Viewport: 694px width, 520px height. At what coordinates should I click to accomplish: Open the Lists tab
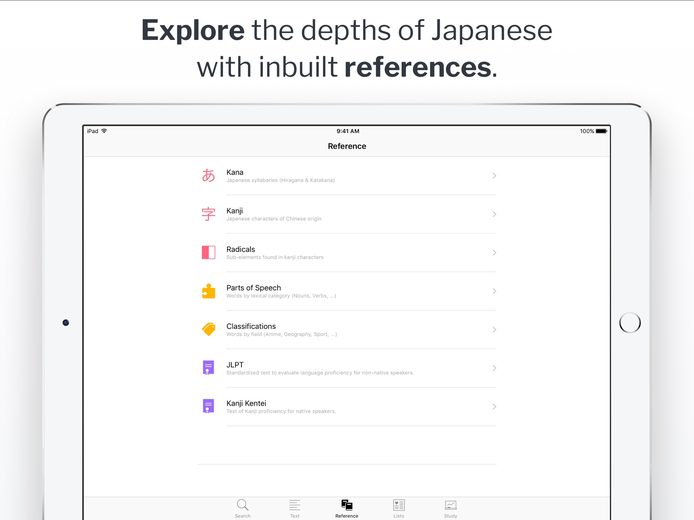pos(399,508)
